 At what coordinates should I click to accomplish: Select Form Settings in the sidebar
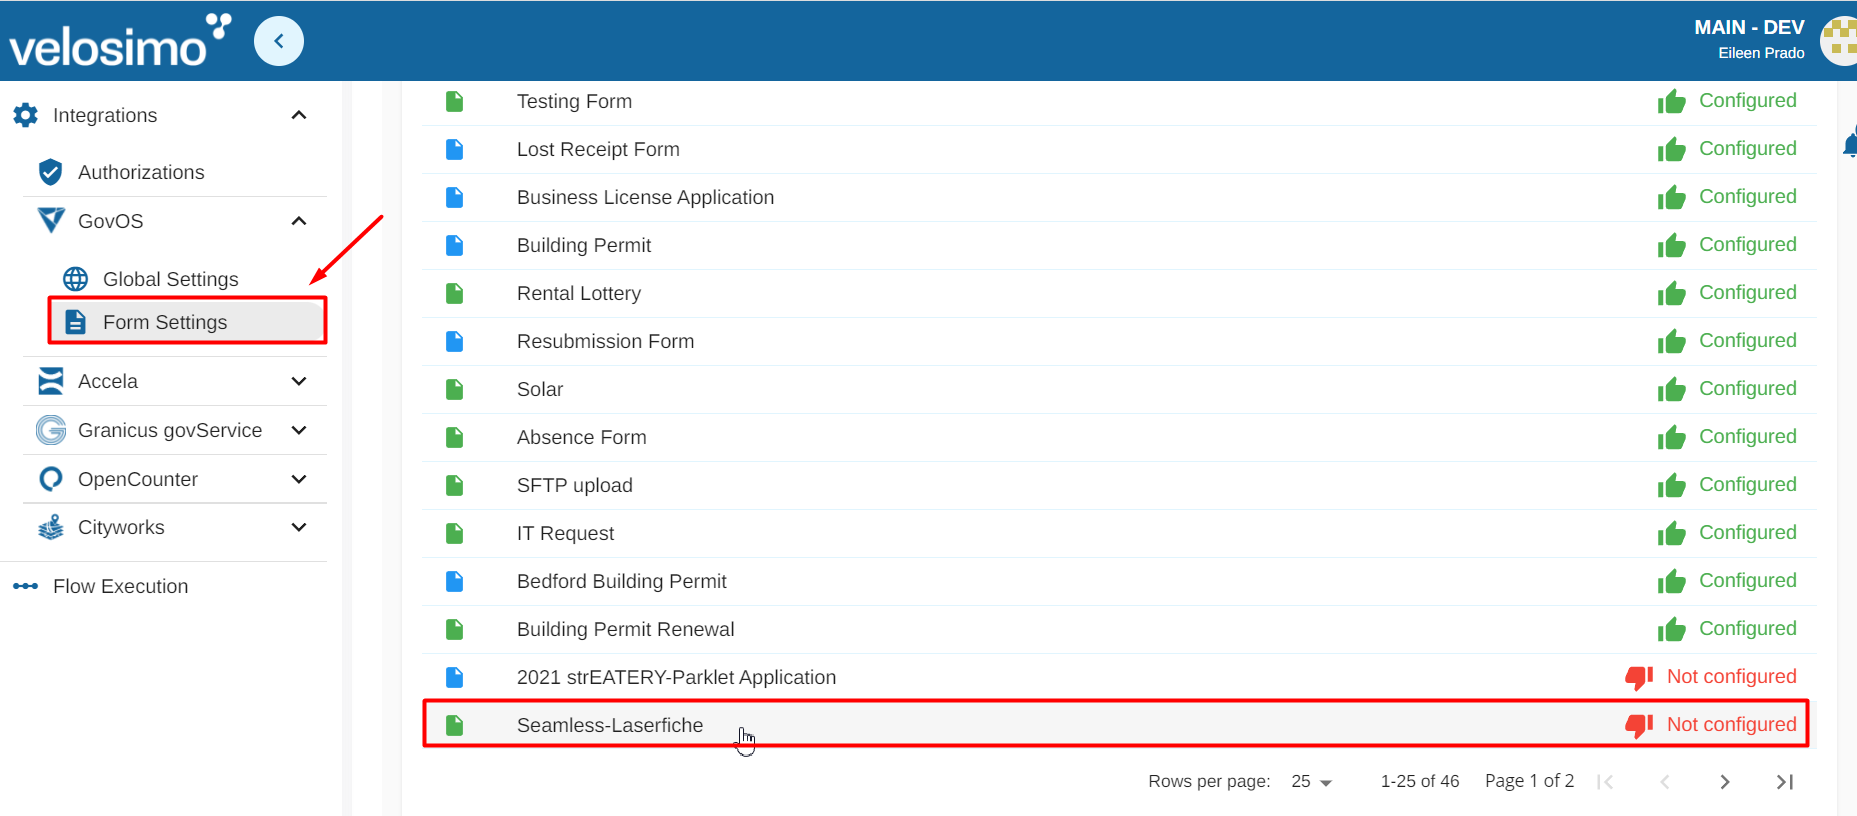tap(187, 322)
